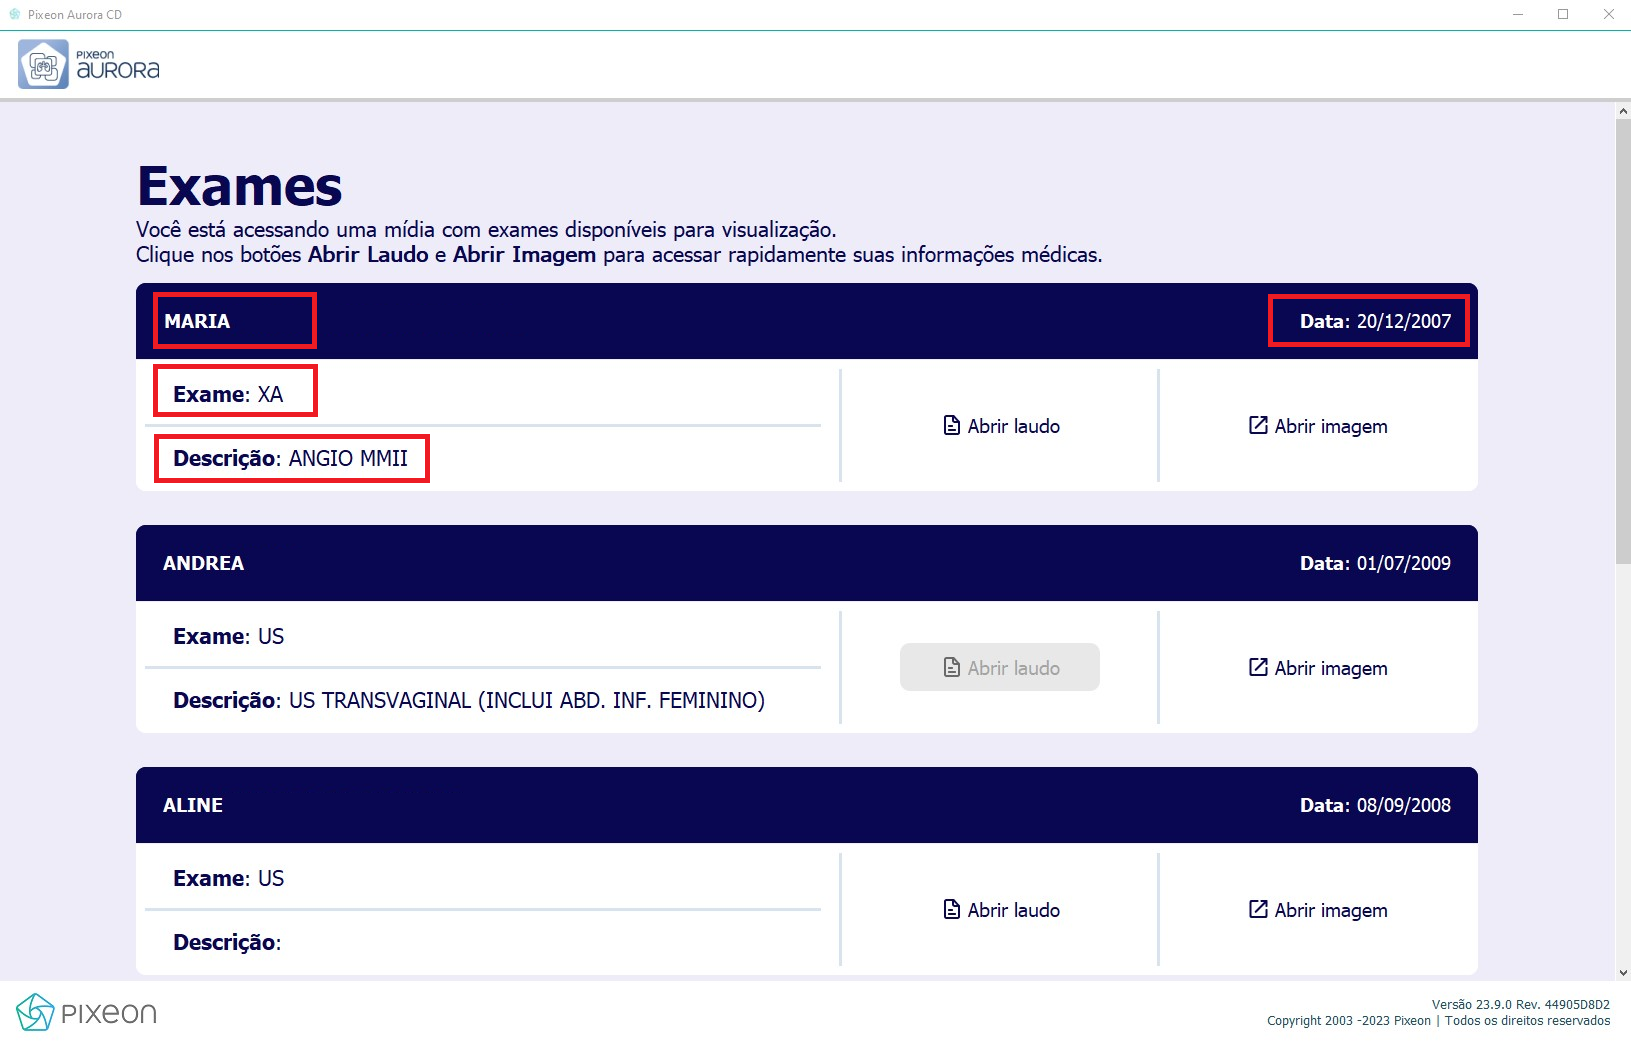Click the document icon in ALINE's Abrir laudo
Image resolution: width=1631 pixels, height=1044 pixels.
click(952, 909)
